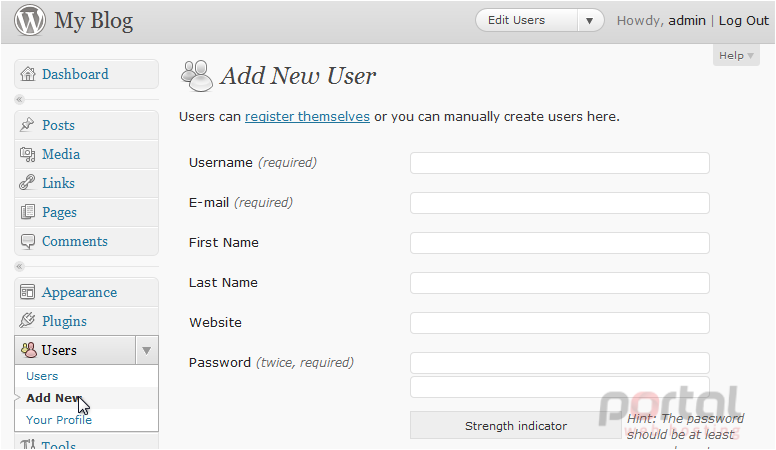Collapse the Users menu arrow
Viewport: 776px width, 450px height.
point(146,350)
